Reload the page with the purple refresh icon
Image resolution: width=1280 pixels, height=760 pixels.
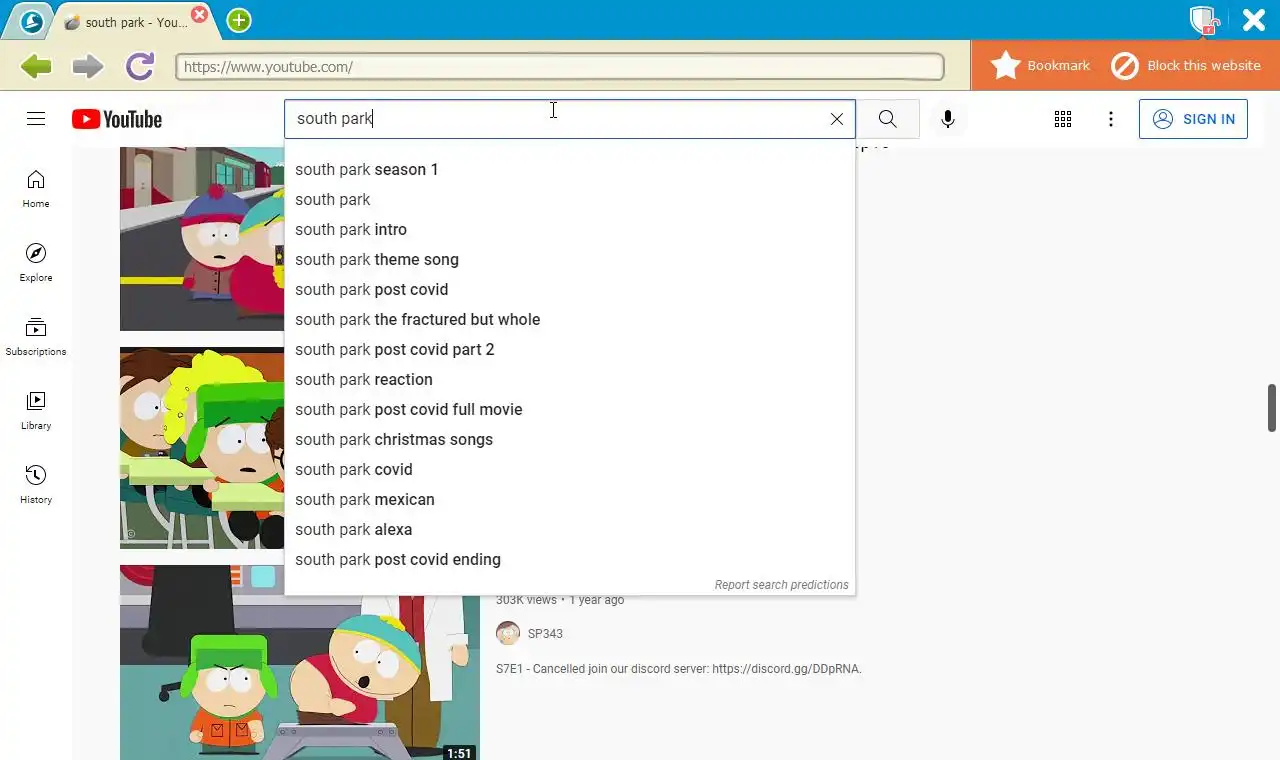[x=140, y=66]
